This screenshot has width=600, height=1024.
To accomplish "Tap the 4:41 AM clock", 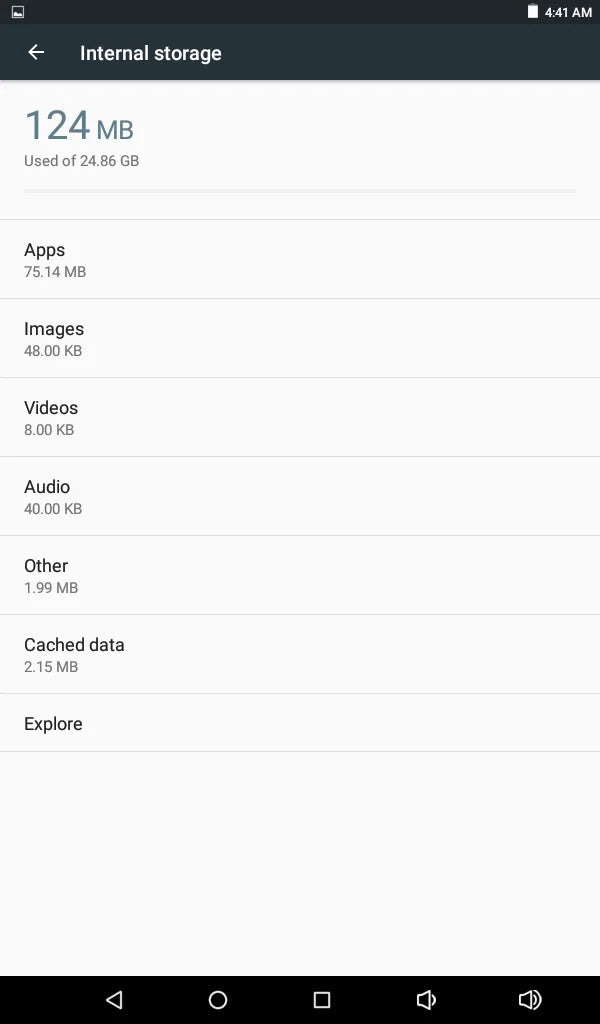I will [568, 12].
